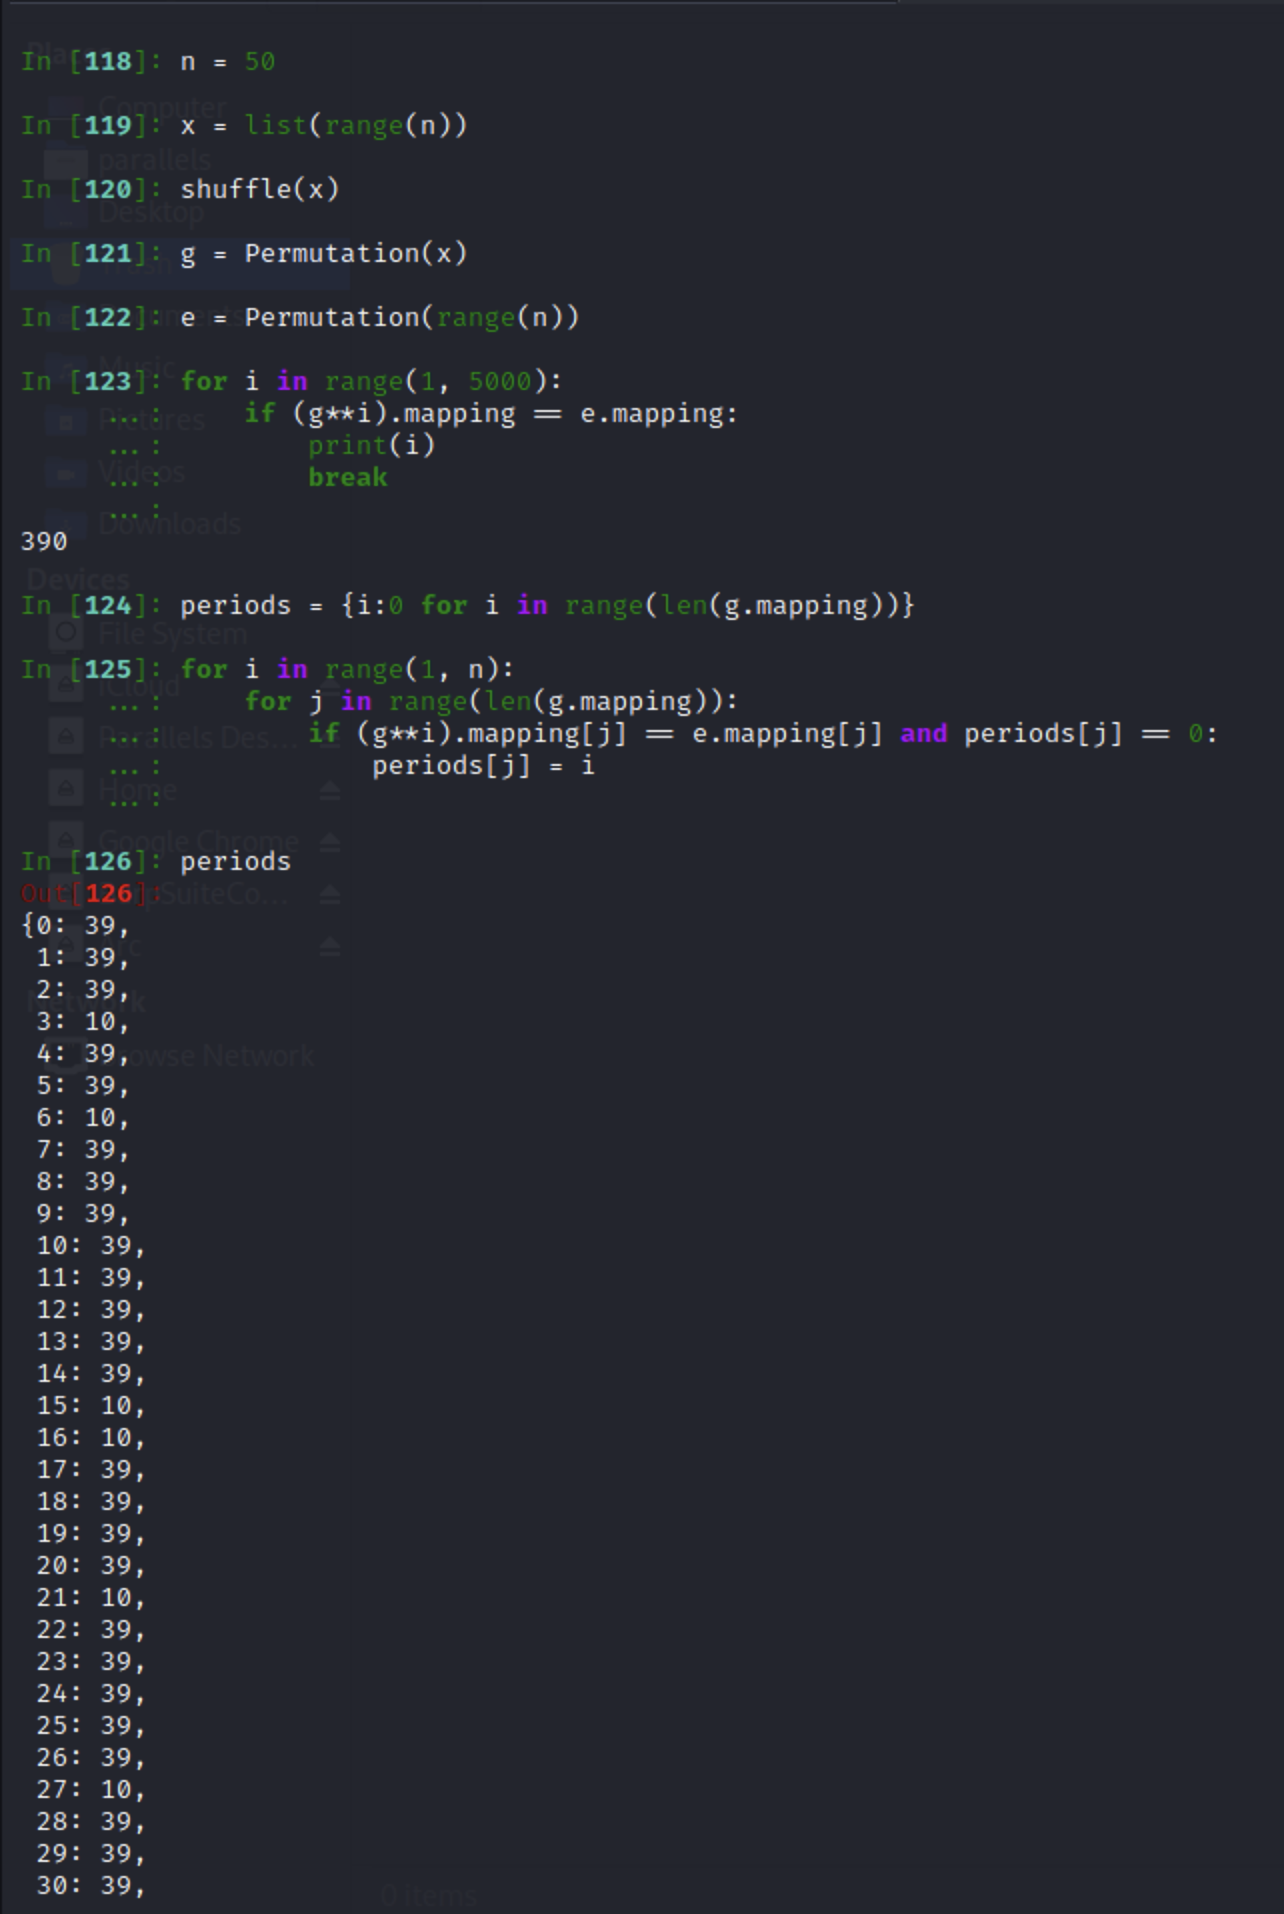Image resolution: width=1284 pixels, height=1914 pixels.
Task: Click the output row '16: 10,'
Action: coord(91,1438)
